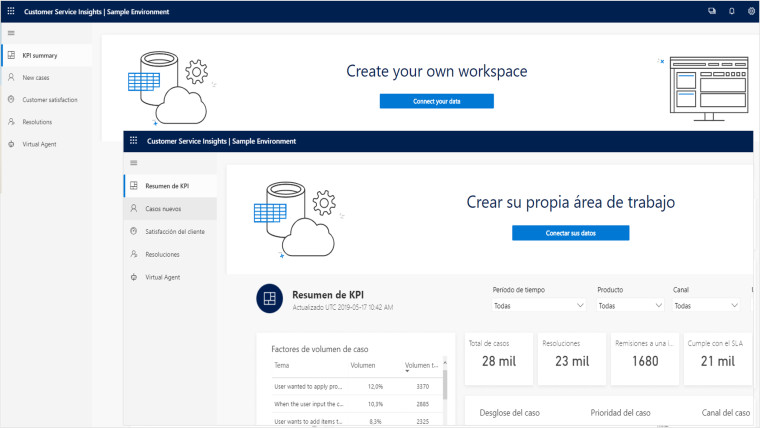Go to Casos nuevos in the sidebar
Image resolution: width=760 pixels, height=428 pixels.
[x=163, y=209]
